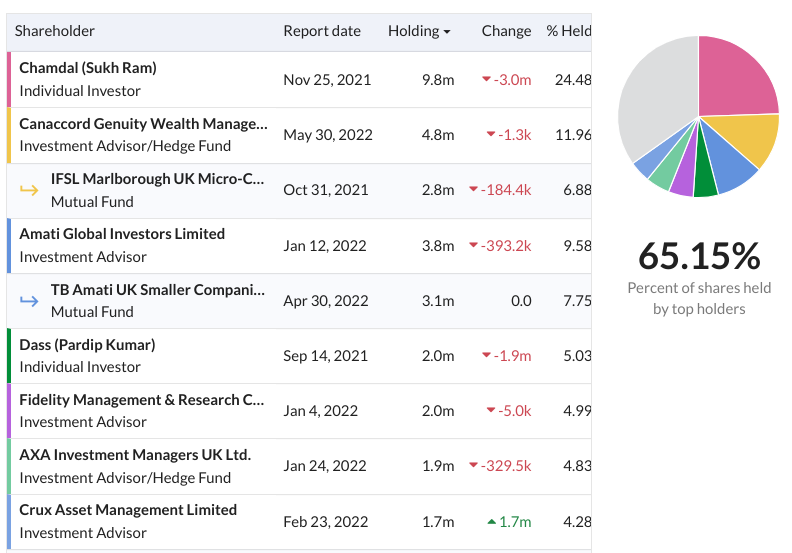Click the red down arrow next to -1.9m

pos(486,355)
